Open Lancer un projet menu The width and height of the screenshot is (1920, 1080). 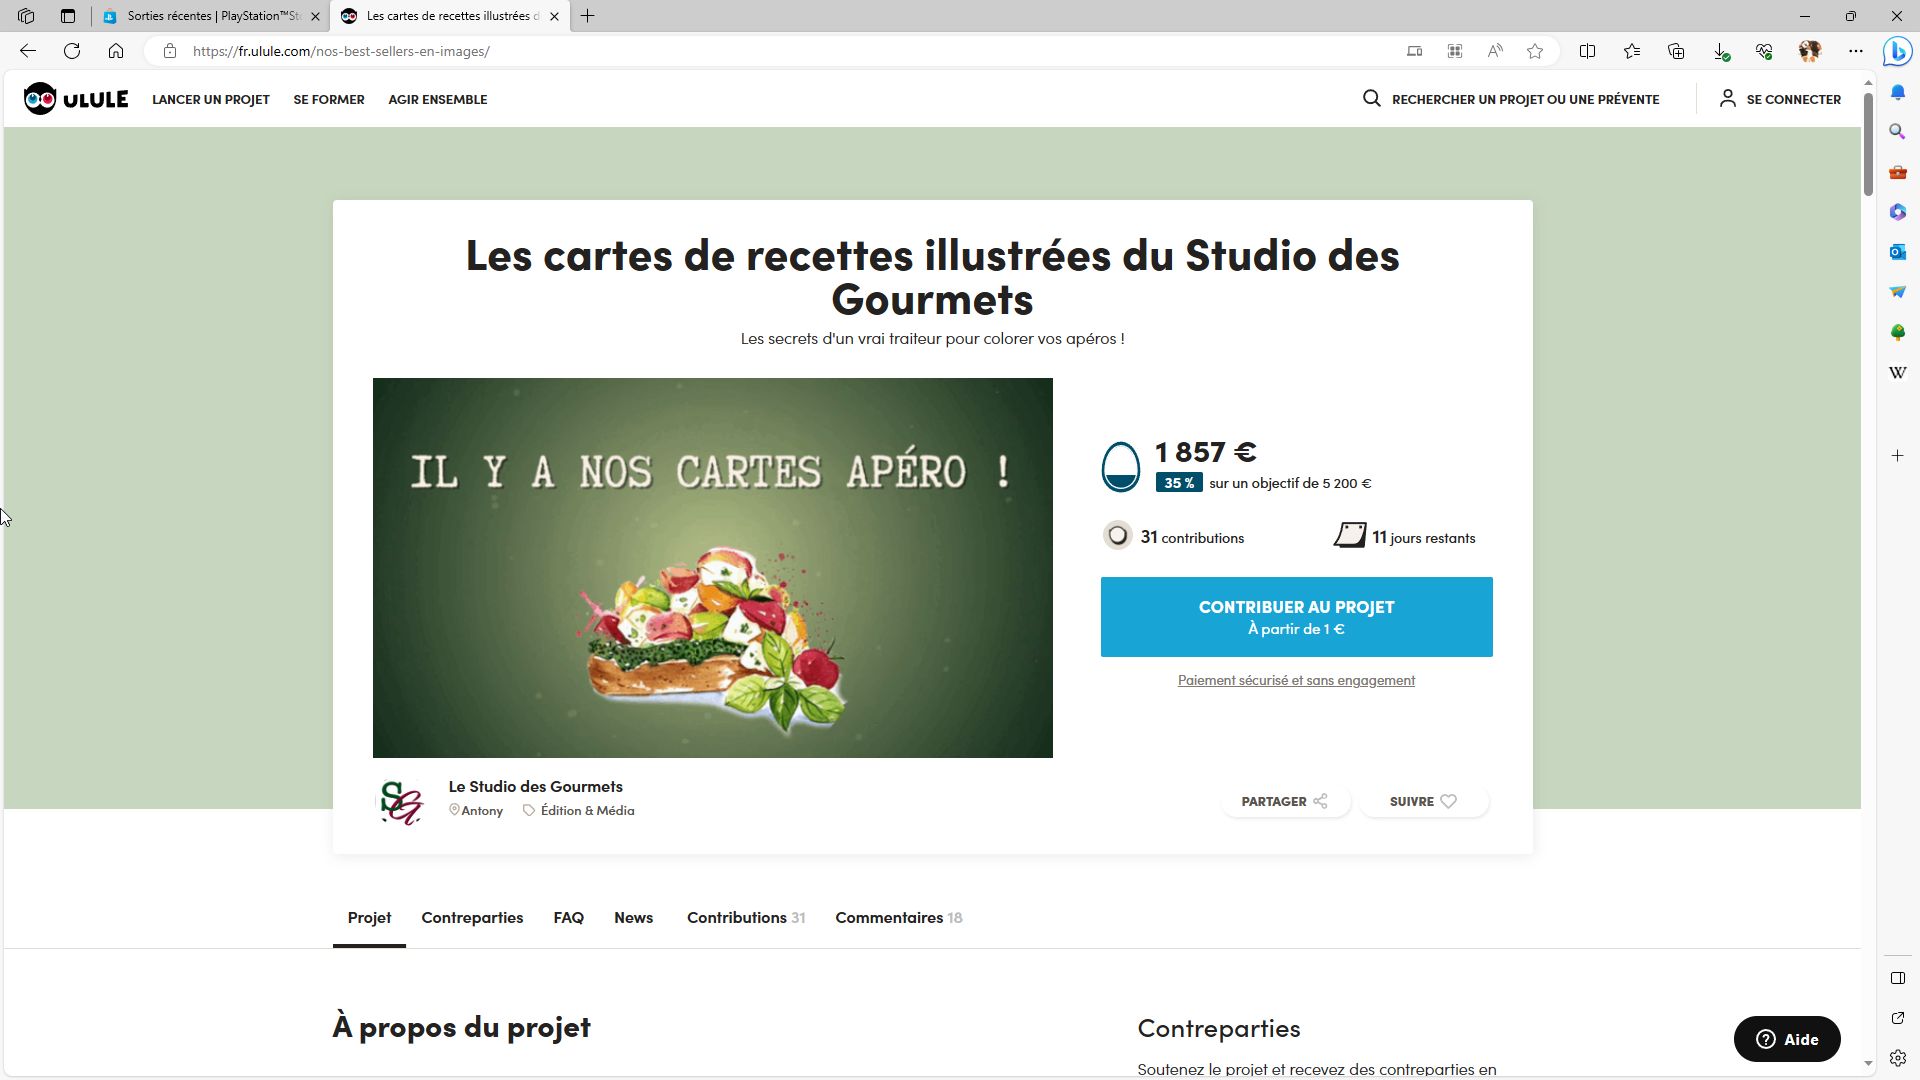(x=211, y=99)
